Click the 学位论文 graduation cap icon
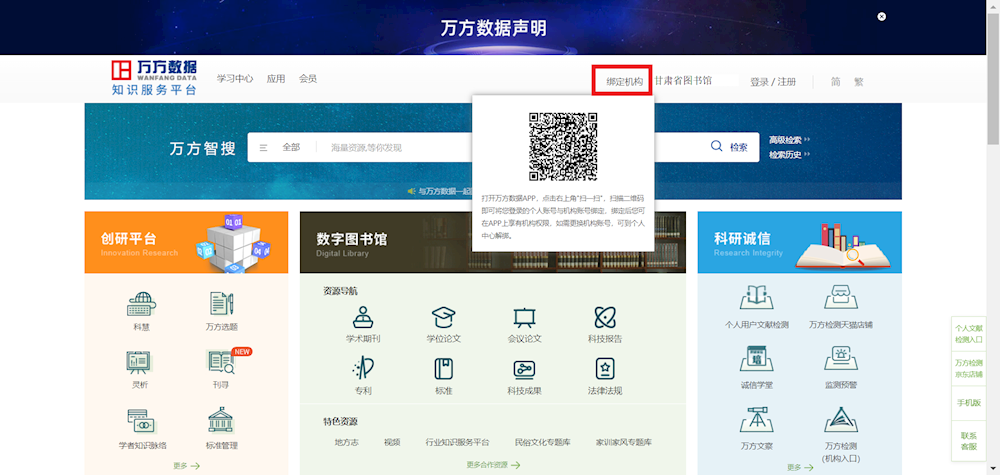The image size is (1000, 475). (x=443, y=317)
